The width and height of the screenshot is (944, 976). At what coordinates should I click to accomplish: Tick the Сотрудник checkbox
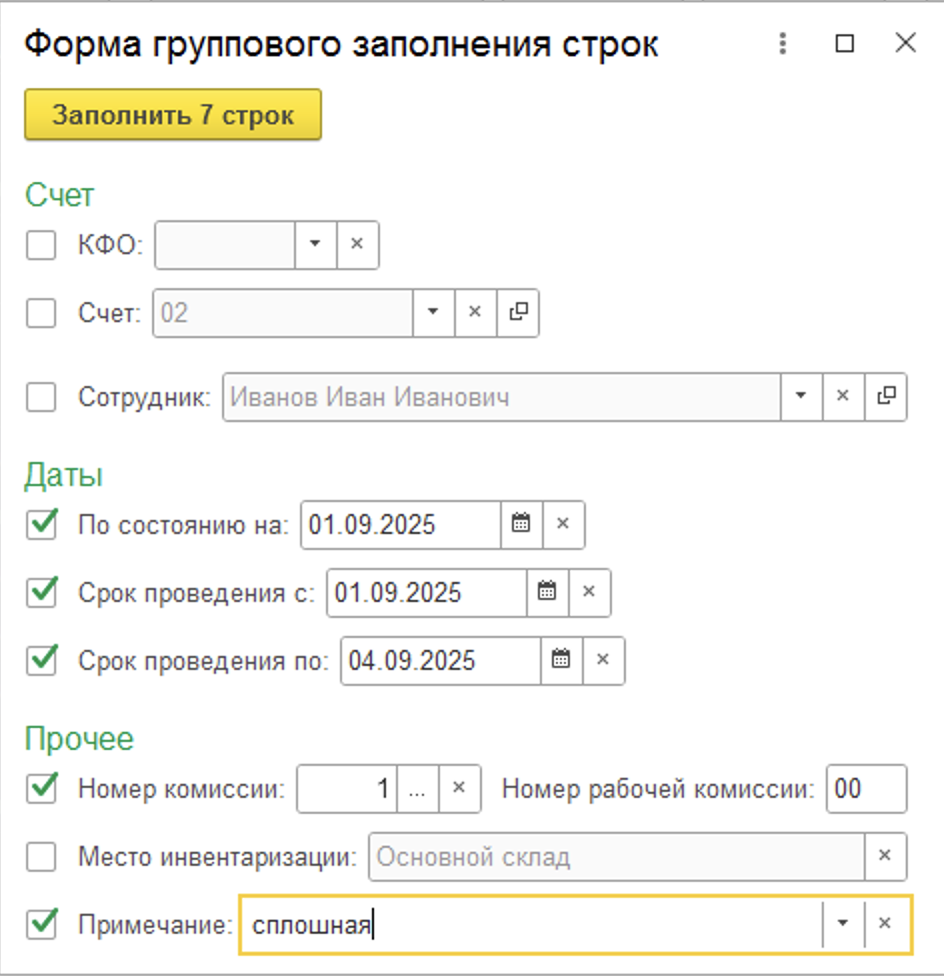pyautogui.click(x=41, y=397)
